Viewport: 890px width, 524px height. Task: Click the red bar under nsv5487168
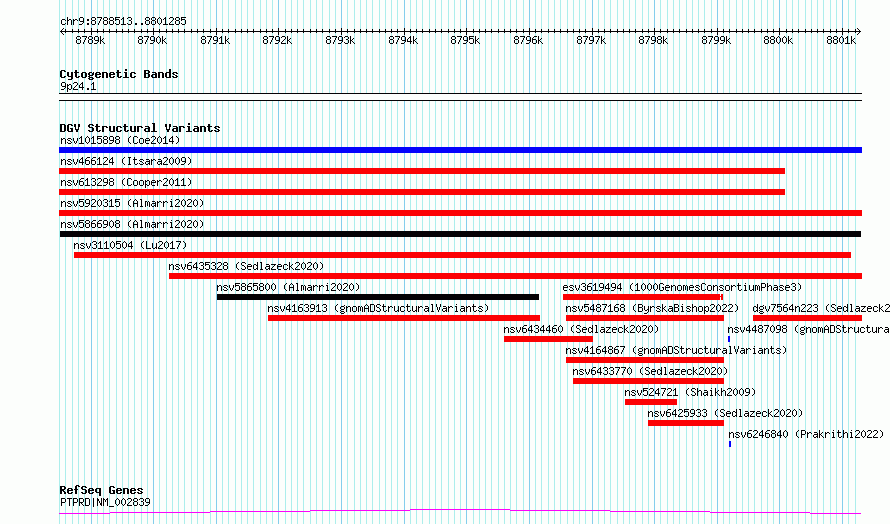[x=644, y=318]
